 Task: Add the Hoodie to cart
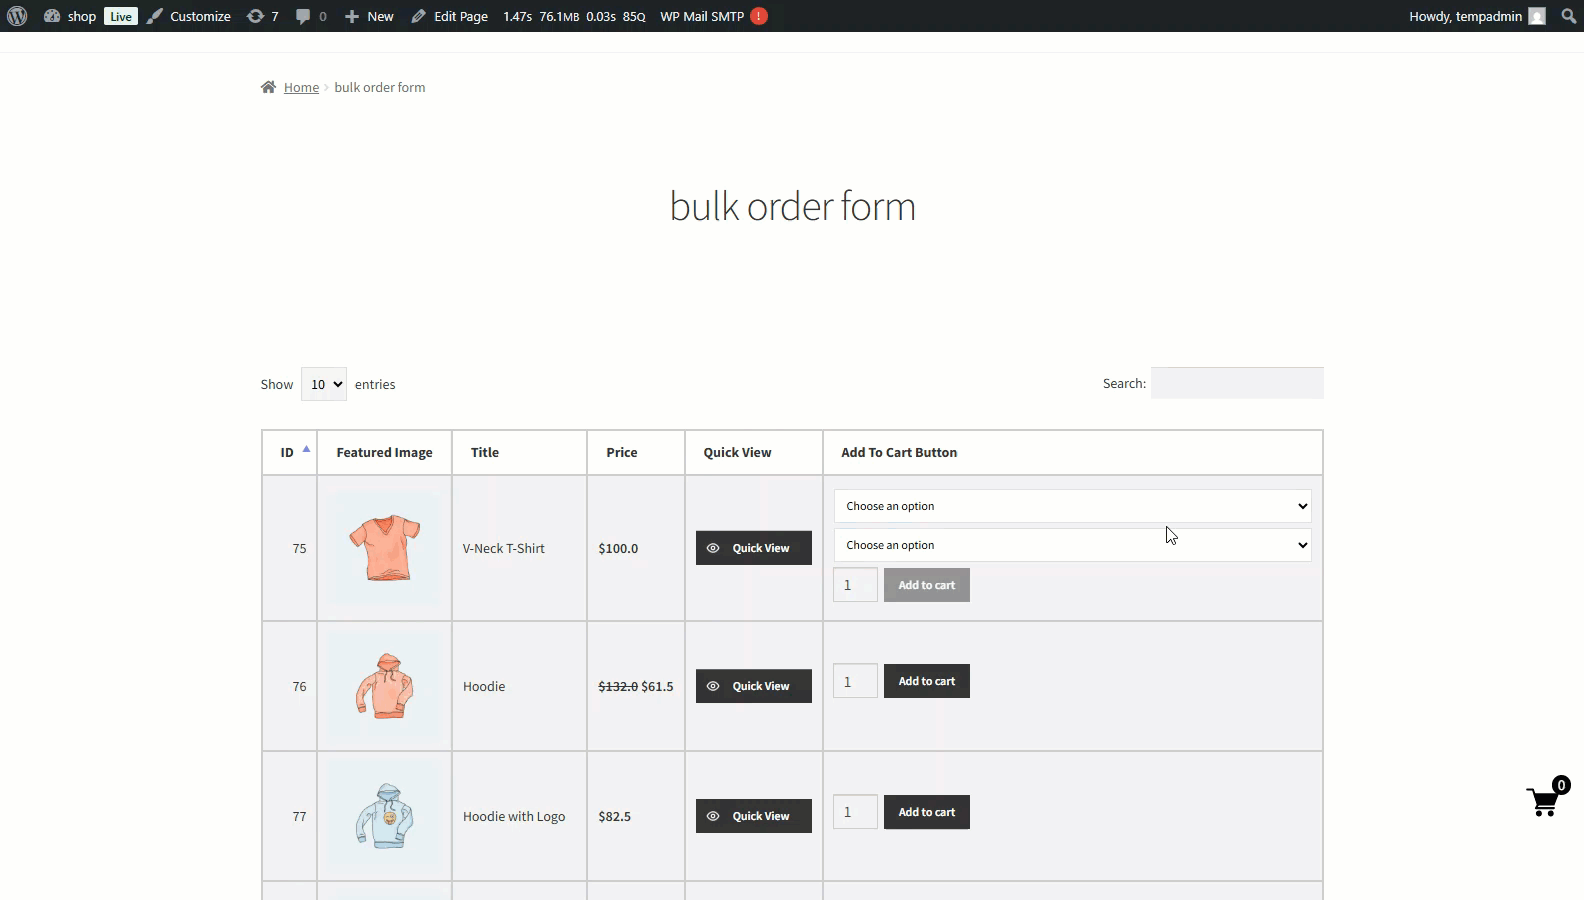(x=926, y=681)
